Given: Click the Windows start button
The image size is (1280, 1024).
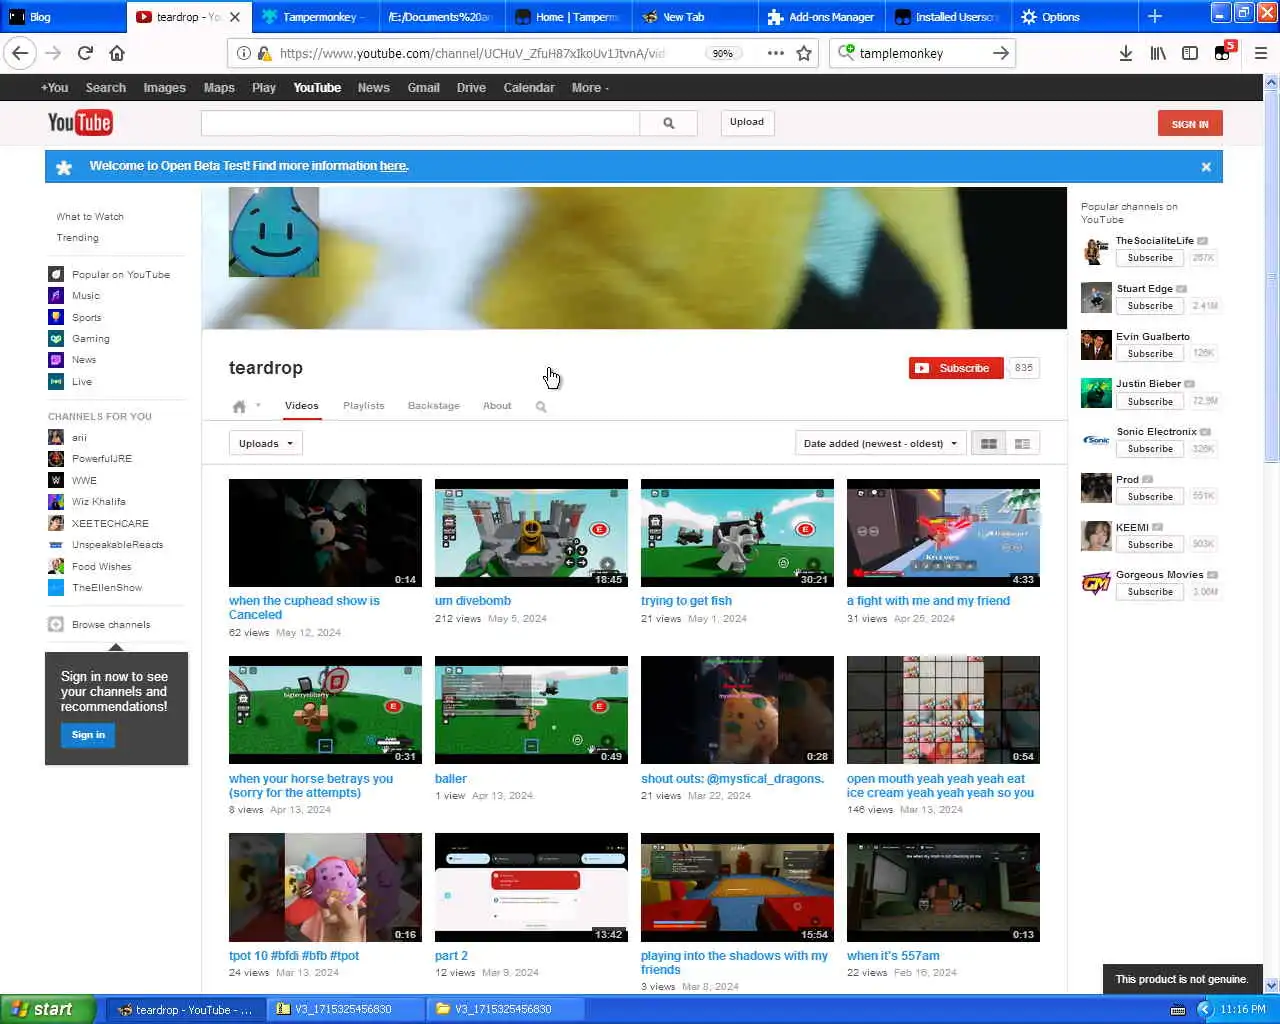Looking at the screenshot, I should pos(48,1009).
